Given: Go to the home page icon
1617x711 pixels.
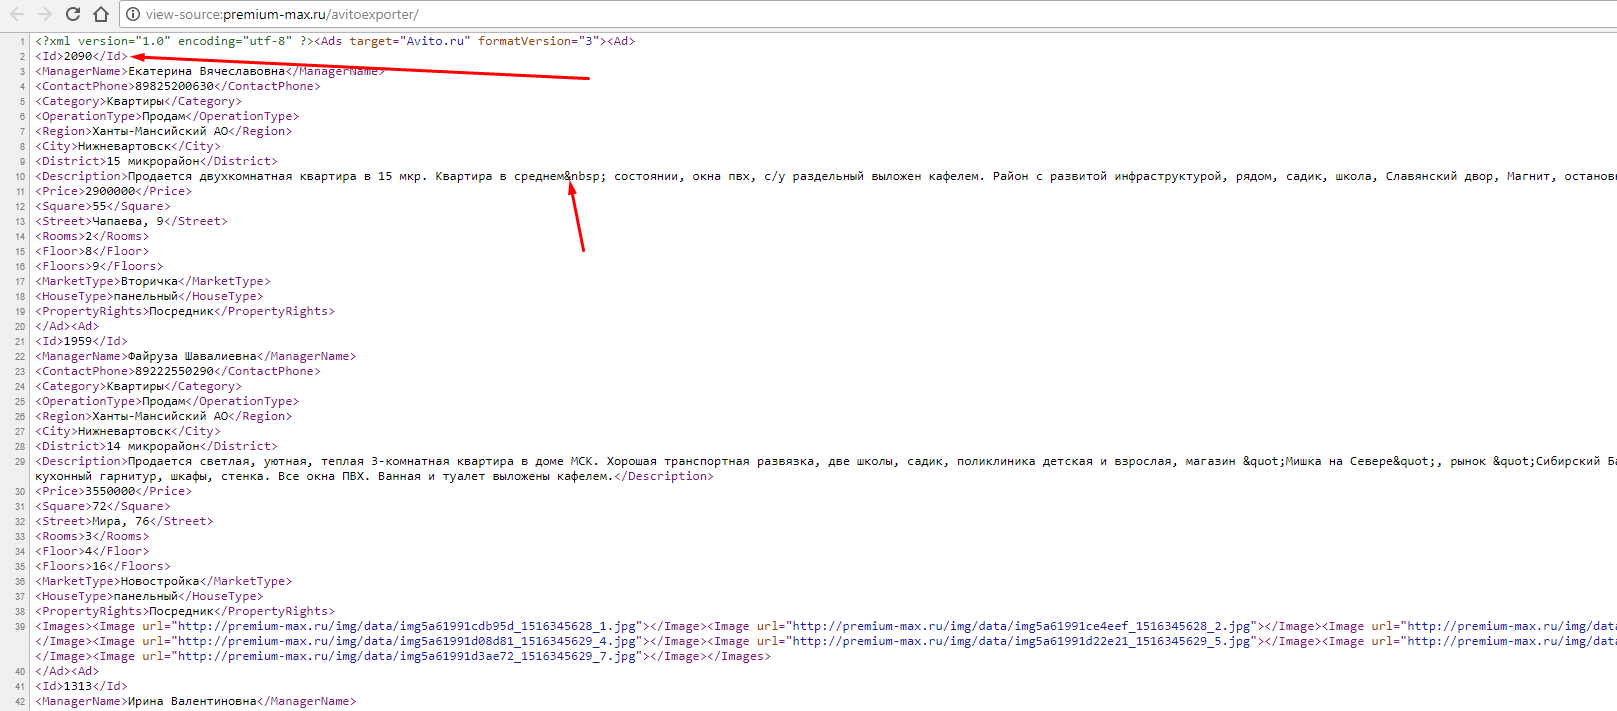Looking at the screenshot, I should [x=101, y=14].
